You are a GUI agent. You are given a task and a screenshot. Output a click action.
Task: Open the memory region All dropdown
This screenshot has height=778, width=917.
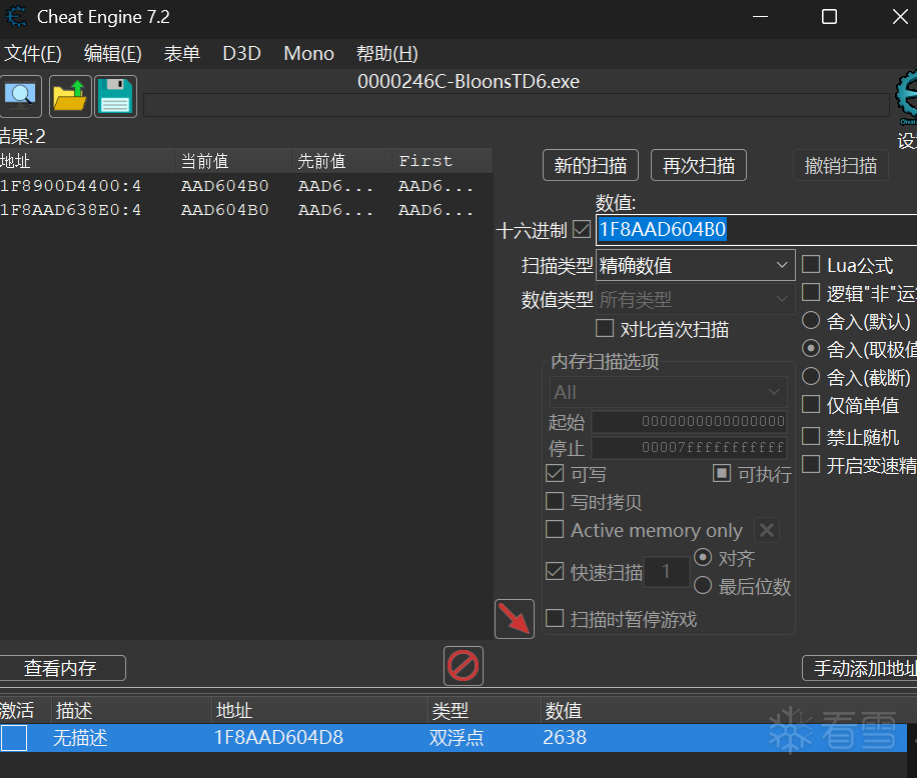pos(668,392)
